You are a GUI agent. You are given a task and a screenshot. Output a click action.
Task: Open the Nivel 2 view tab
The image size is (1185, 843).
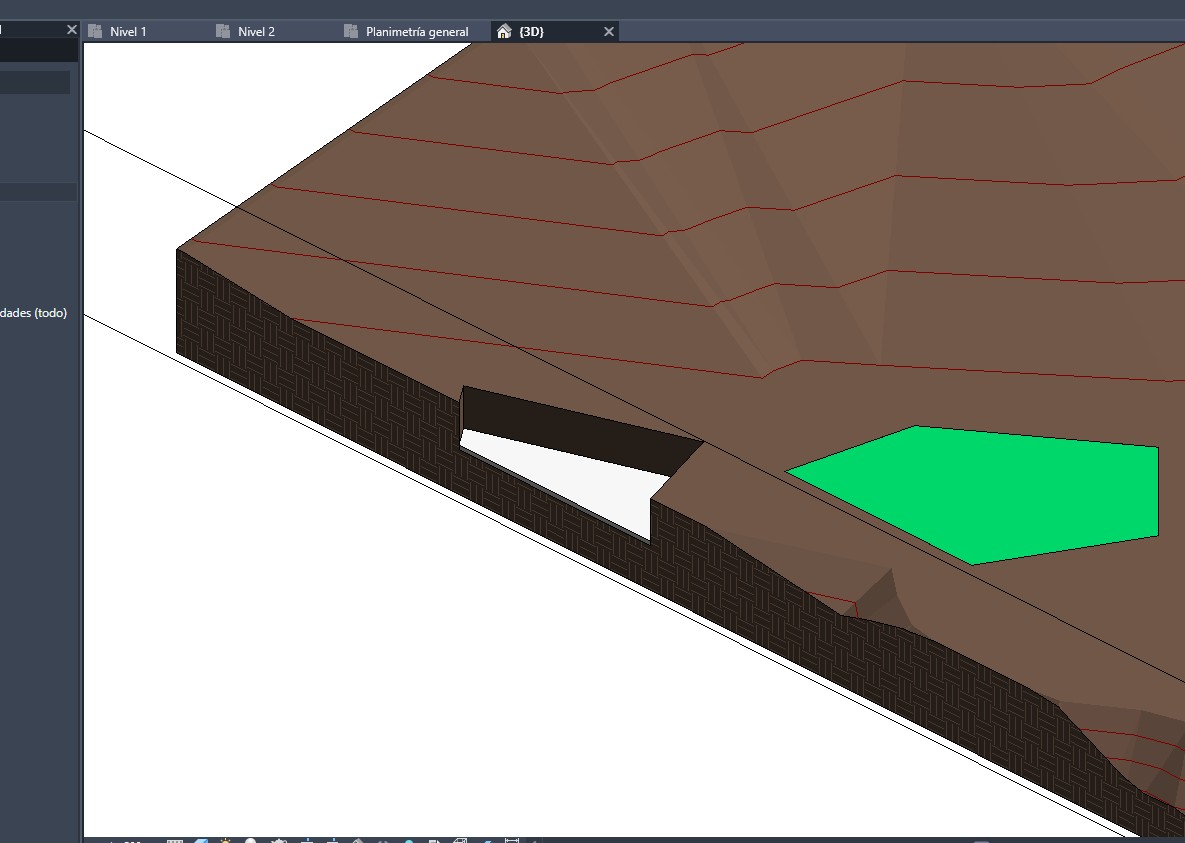(256, 32)
